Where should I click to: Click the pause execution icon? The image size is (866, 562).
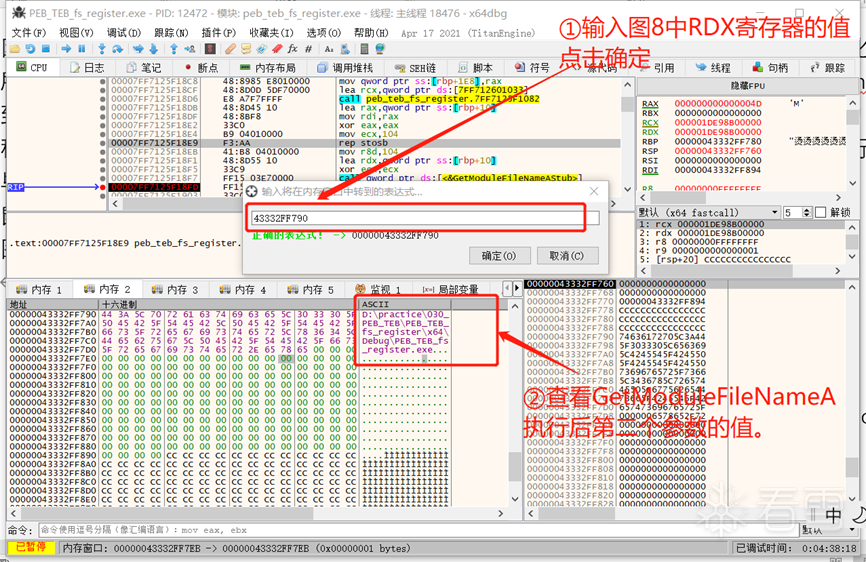(82, 49)
